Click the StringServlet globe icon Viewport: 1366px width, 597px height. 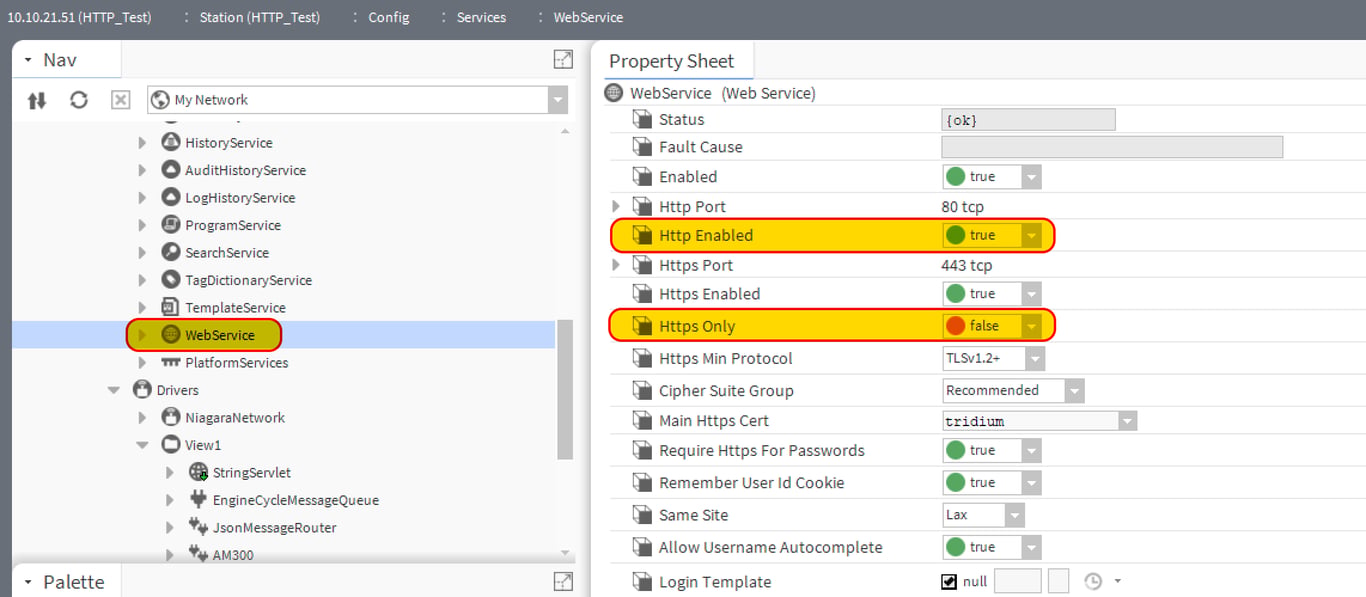click(x=198, y=472)
